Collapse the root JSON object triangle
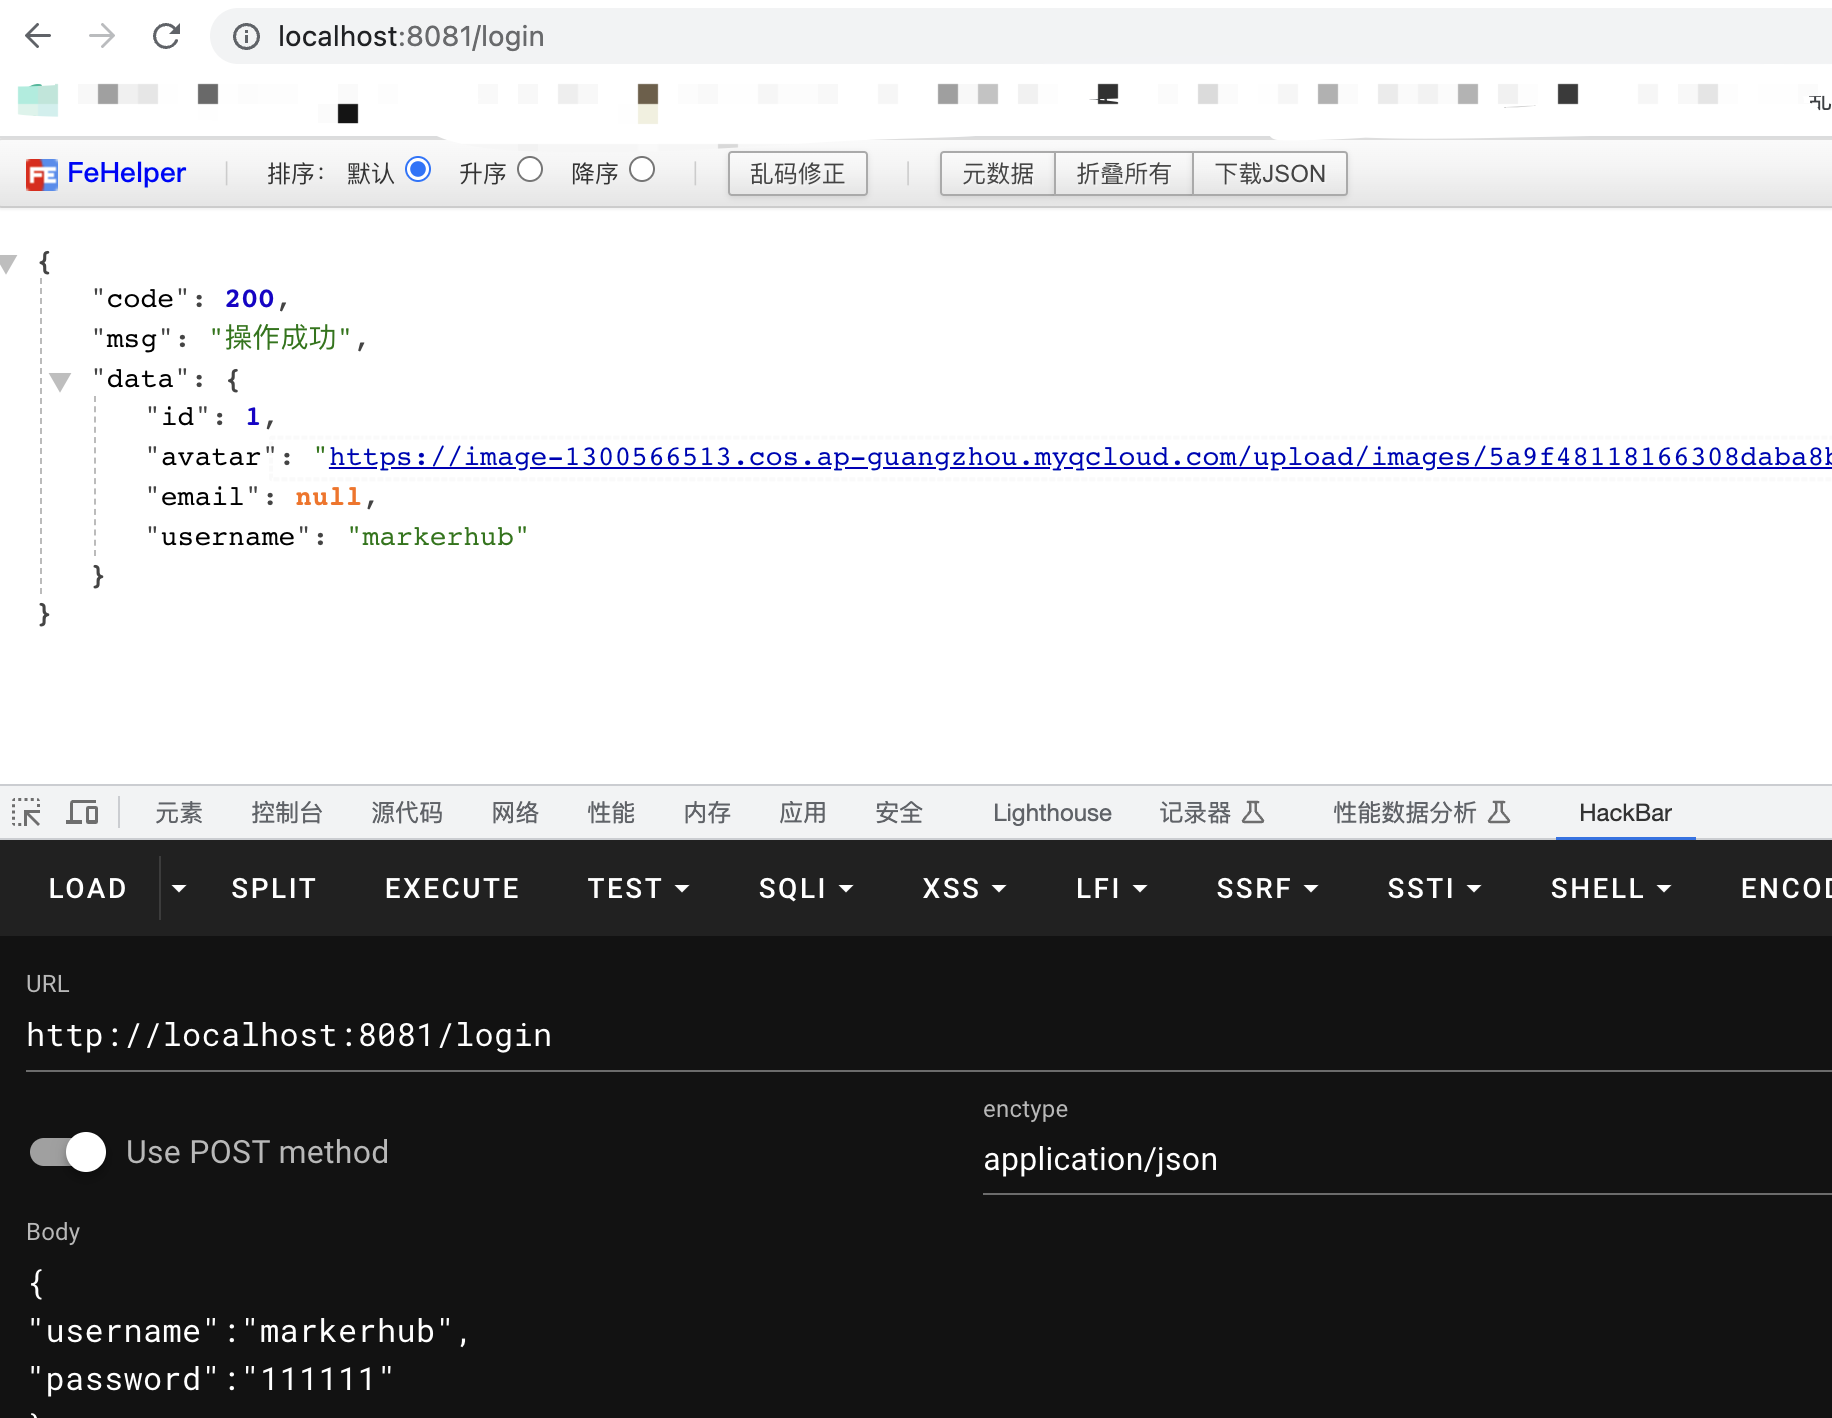The width and height of the screenshot is (1832, 1418). pos(9,264)
